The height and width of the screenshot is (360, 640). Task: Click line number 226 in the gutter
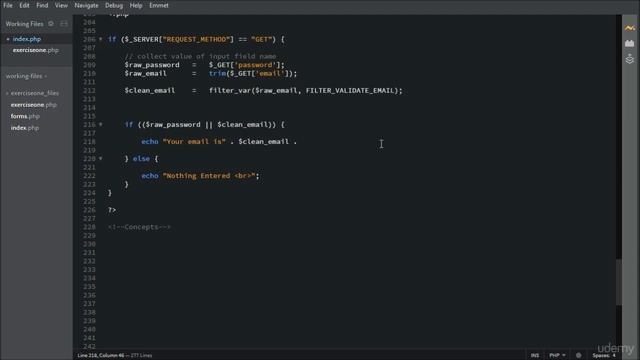click(x=89, y=210)
